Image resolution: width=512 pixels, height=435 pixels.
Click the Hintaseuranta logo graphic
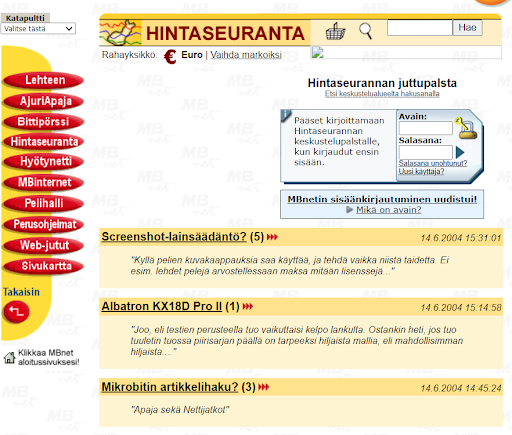pyautogui.click(x=120, y=33)
